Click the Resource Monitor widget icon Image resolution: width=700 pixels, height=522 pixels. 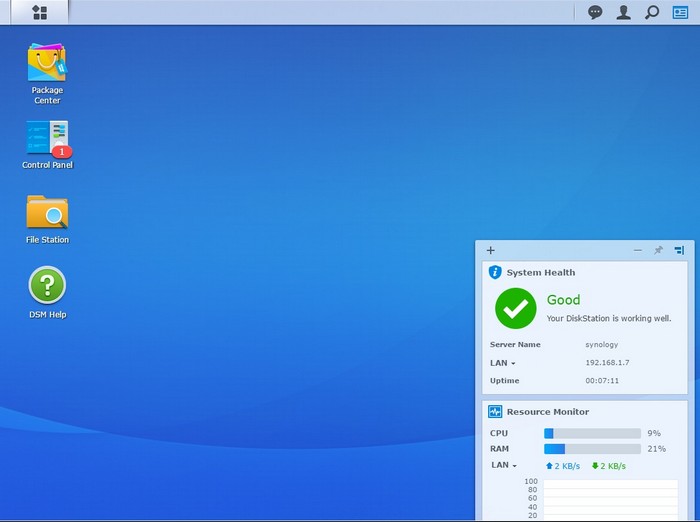pyautogui.click(x=495, y=411)
